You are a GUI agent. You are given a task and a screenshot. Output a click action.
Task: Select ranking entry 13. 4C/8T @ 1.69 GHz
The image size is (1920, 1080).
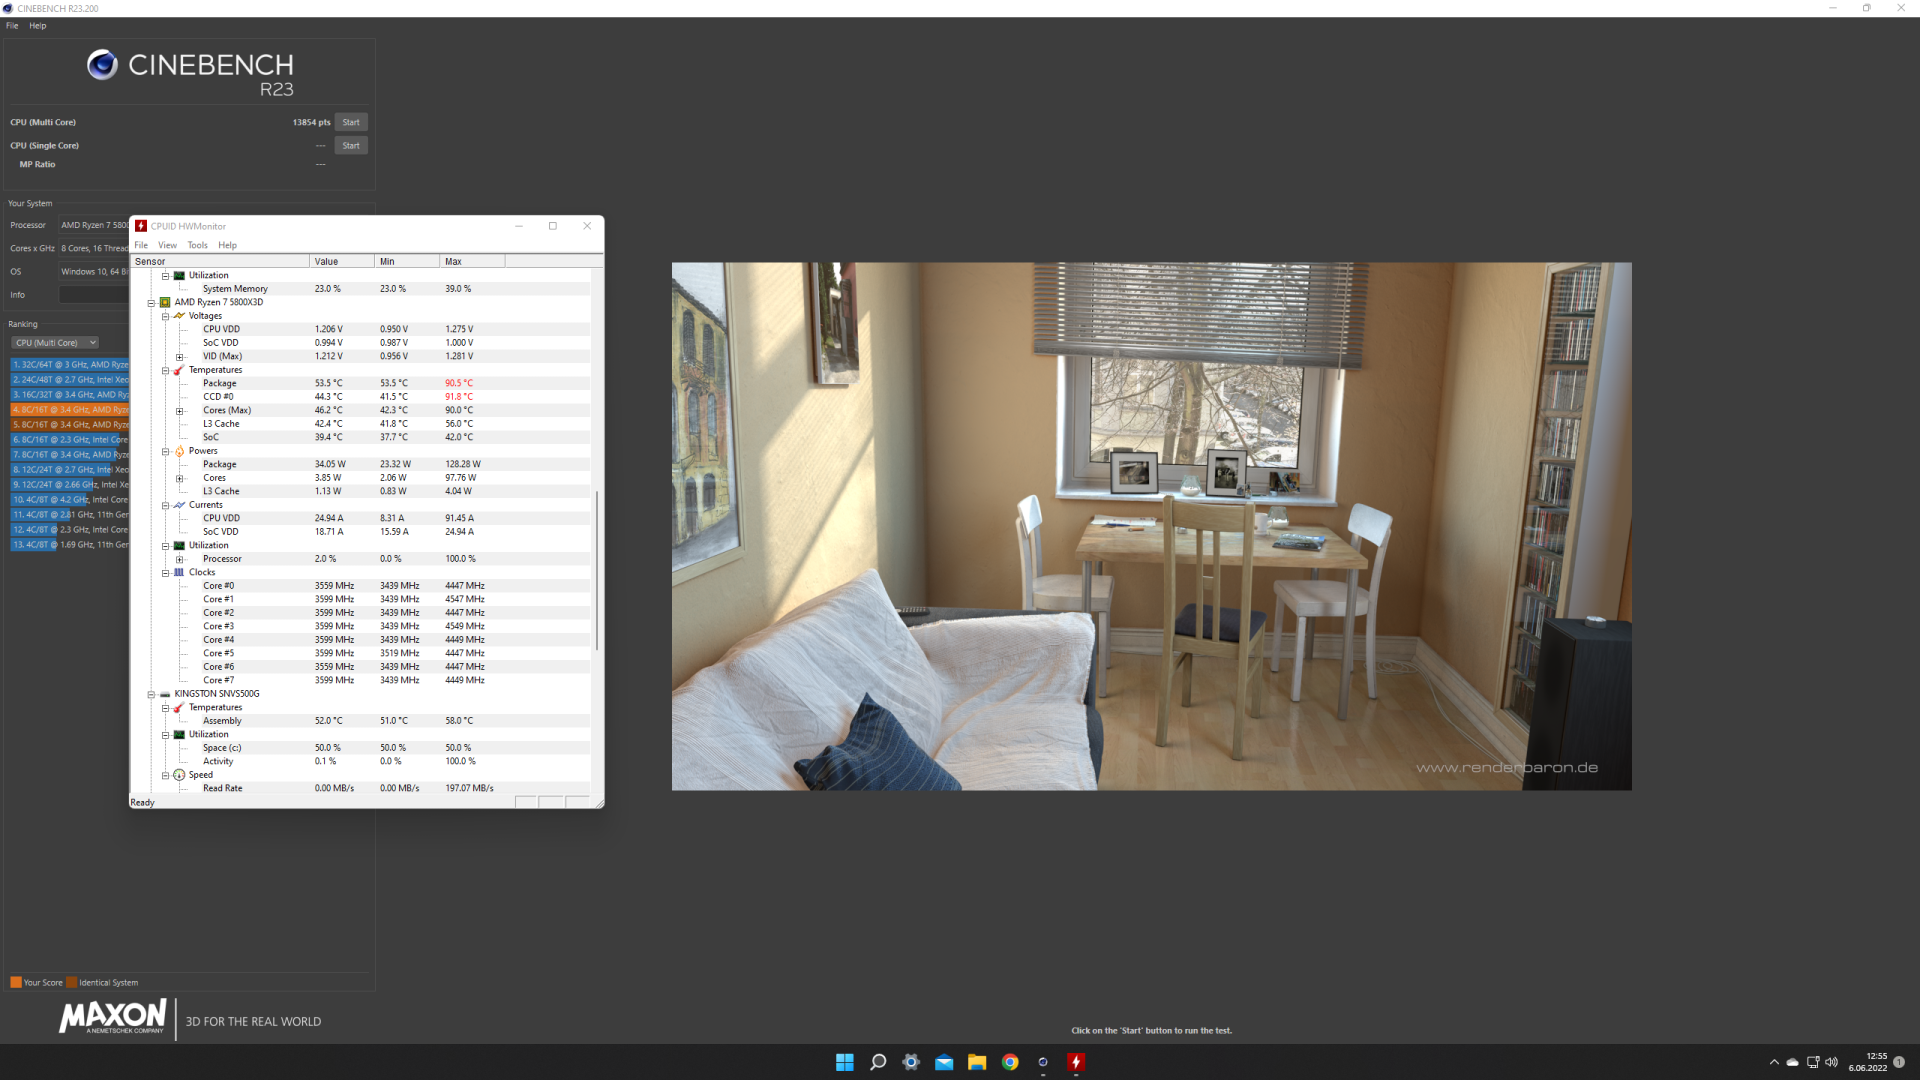click(x=70, y=545)
